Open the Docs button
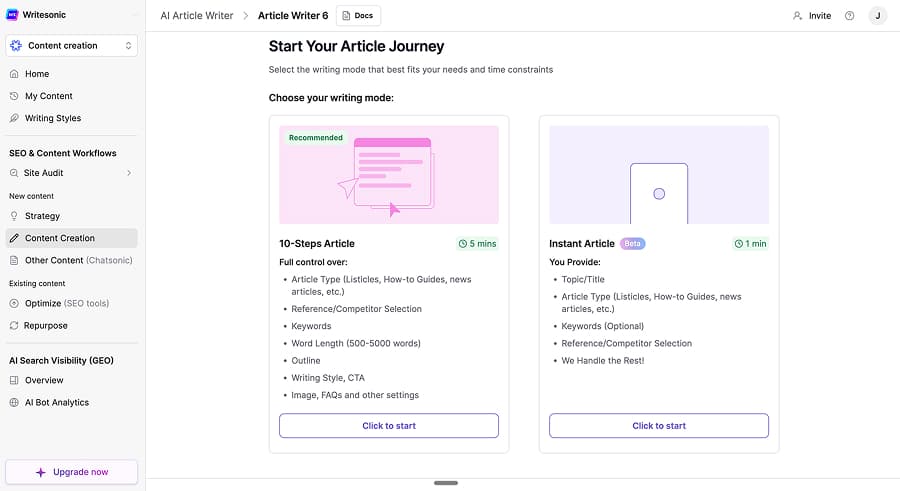The image size is (900, 491). coord(358,16)
